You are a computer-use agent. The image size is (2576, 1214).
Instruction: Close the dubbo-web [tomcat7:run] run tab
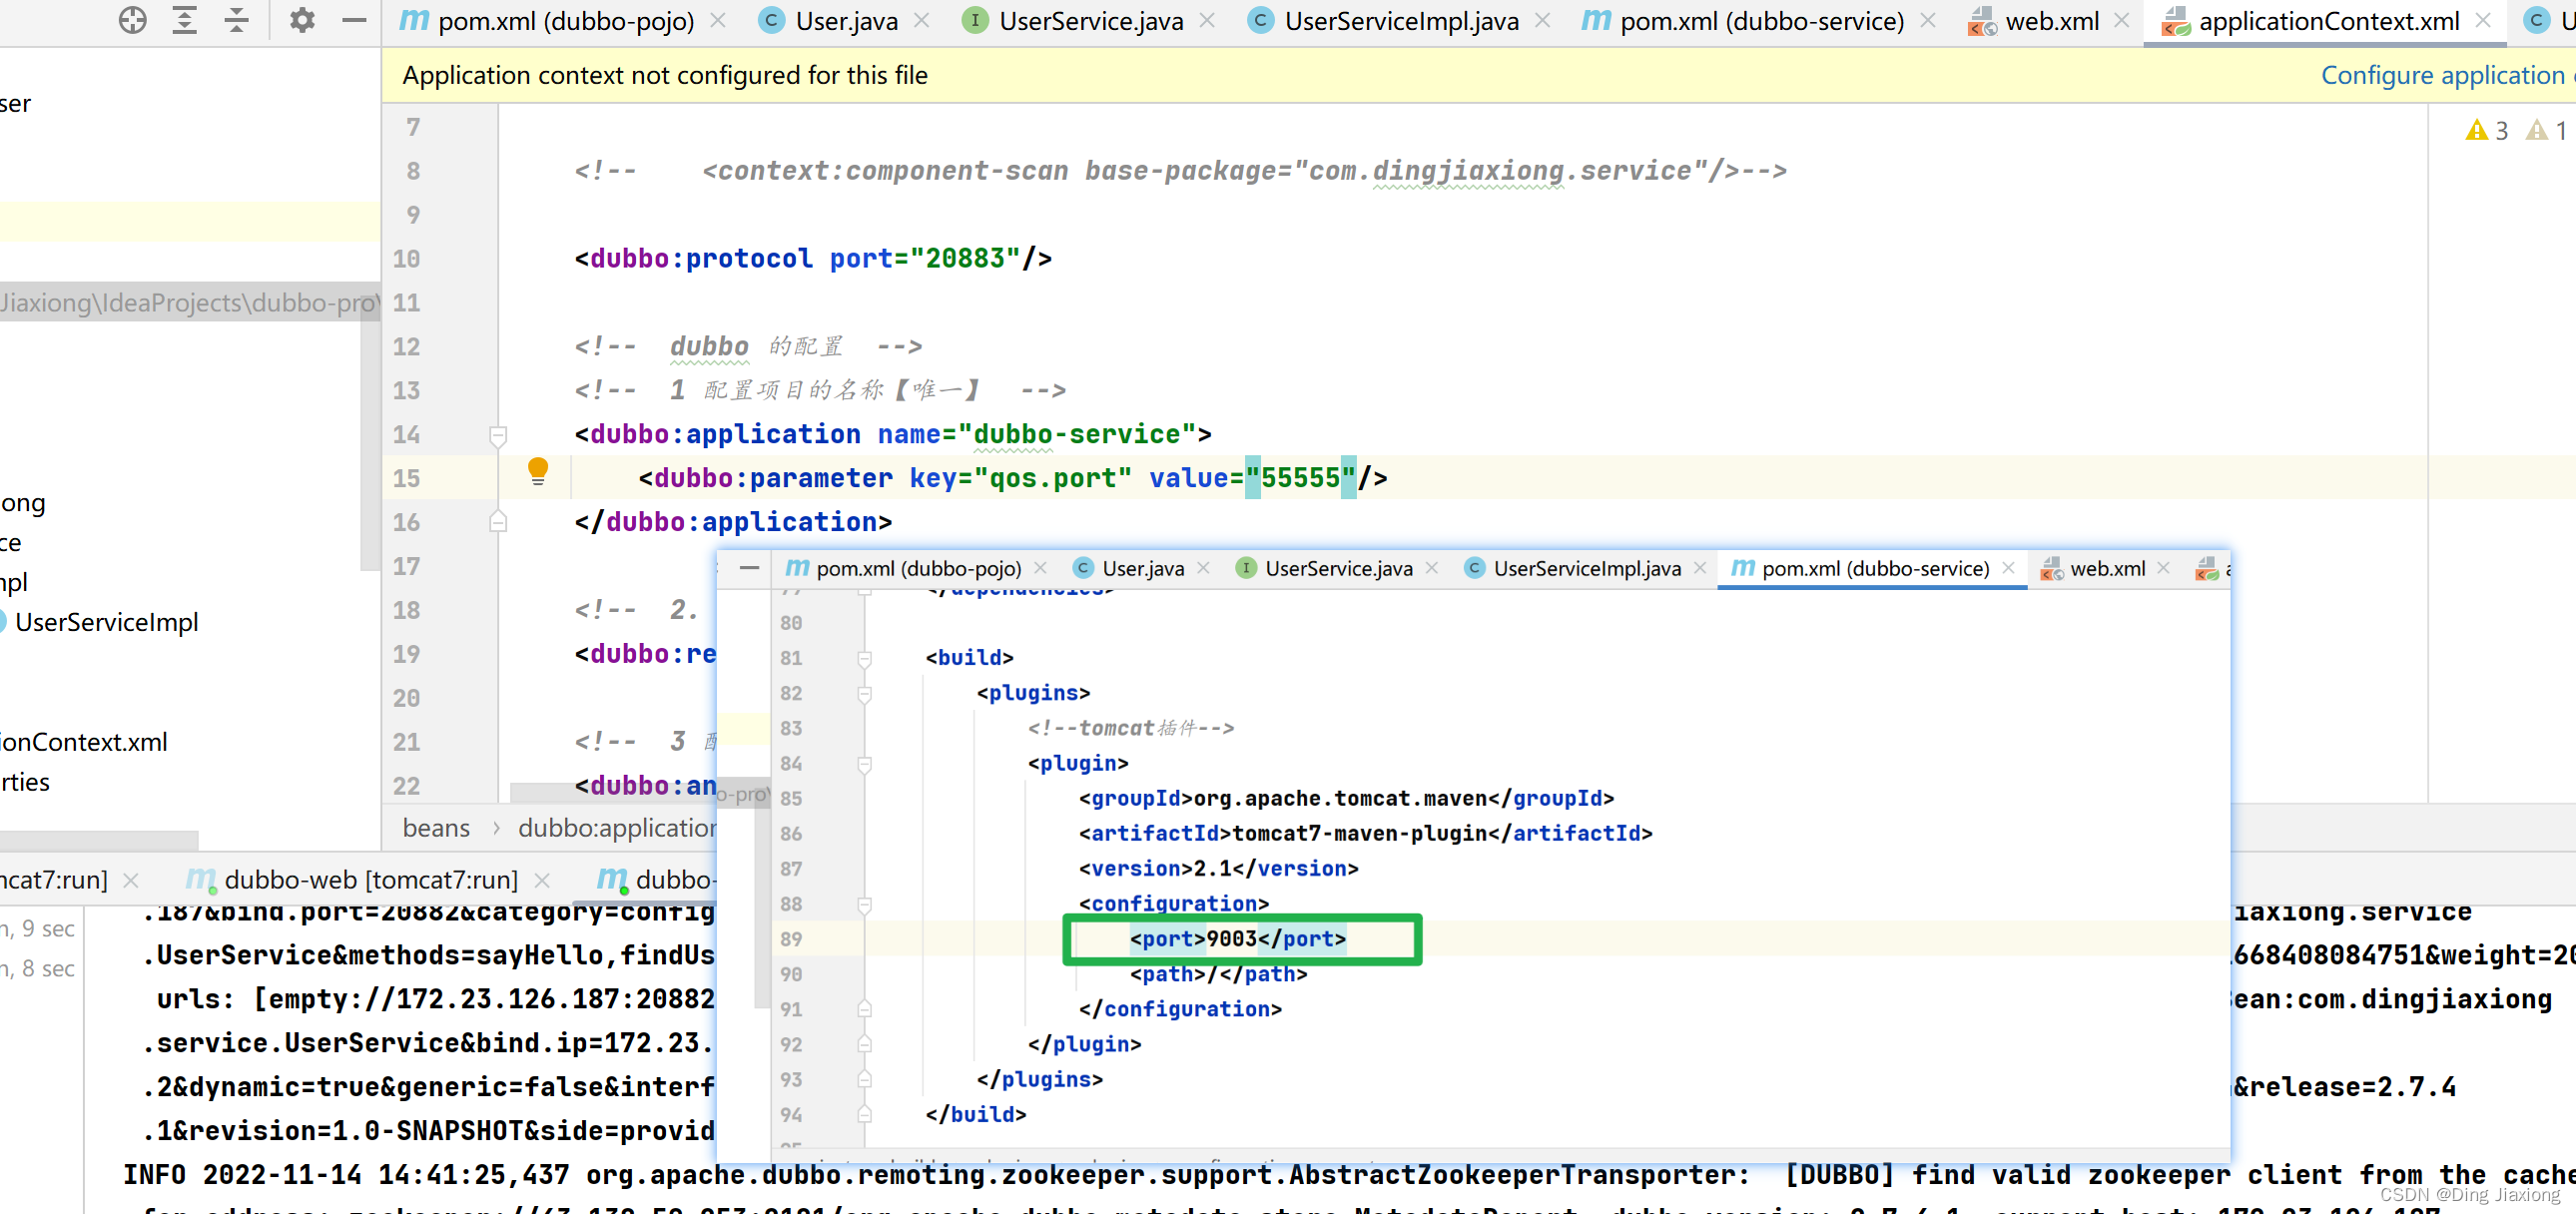tap(542, 880)
